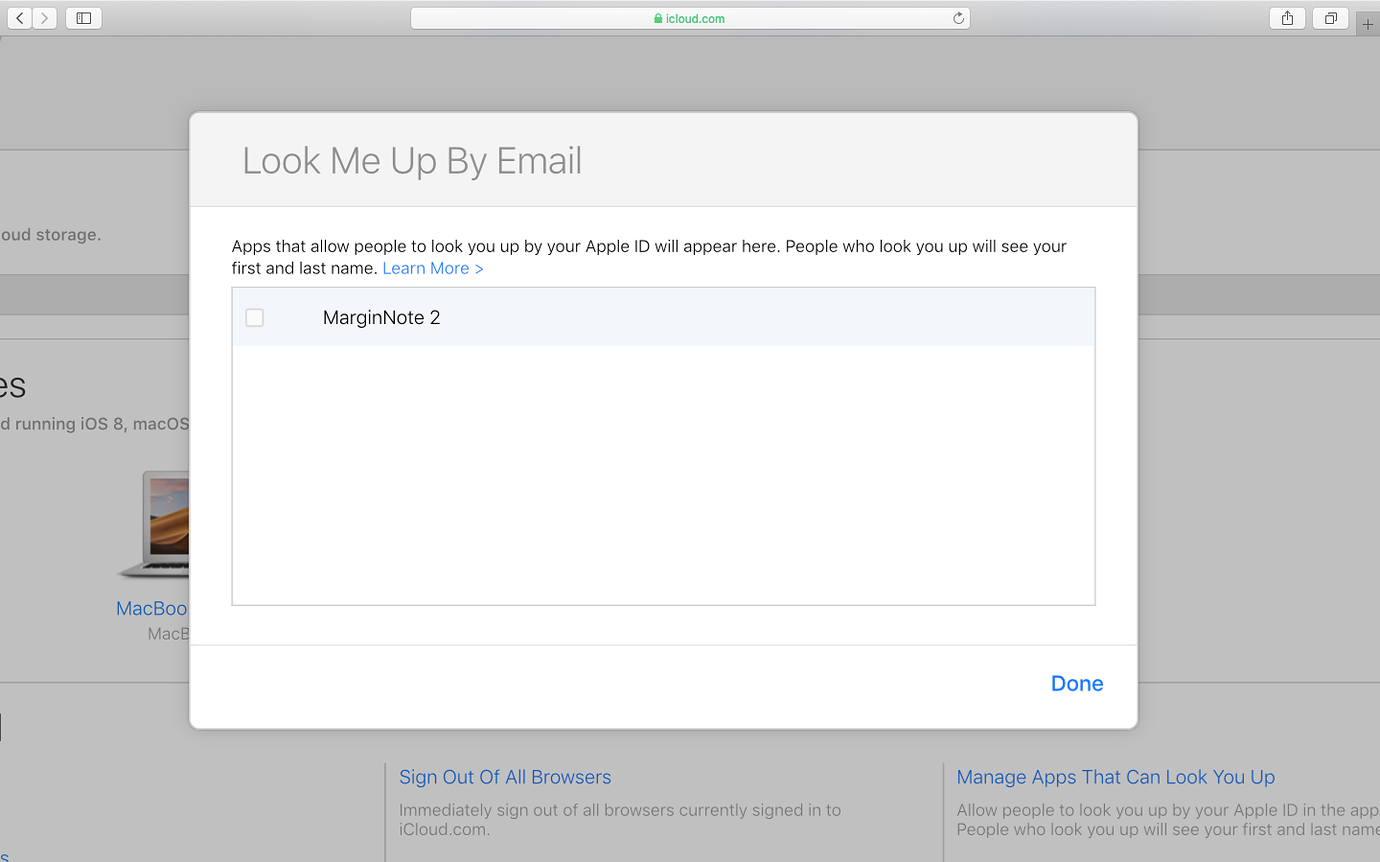Go back with Safari's back arrow
The width and height of the screenshot is (1380, 862).
19,18
